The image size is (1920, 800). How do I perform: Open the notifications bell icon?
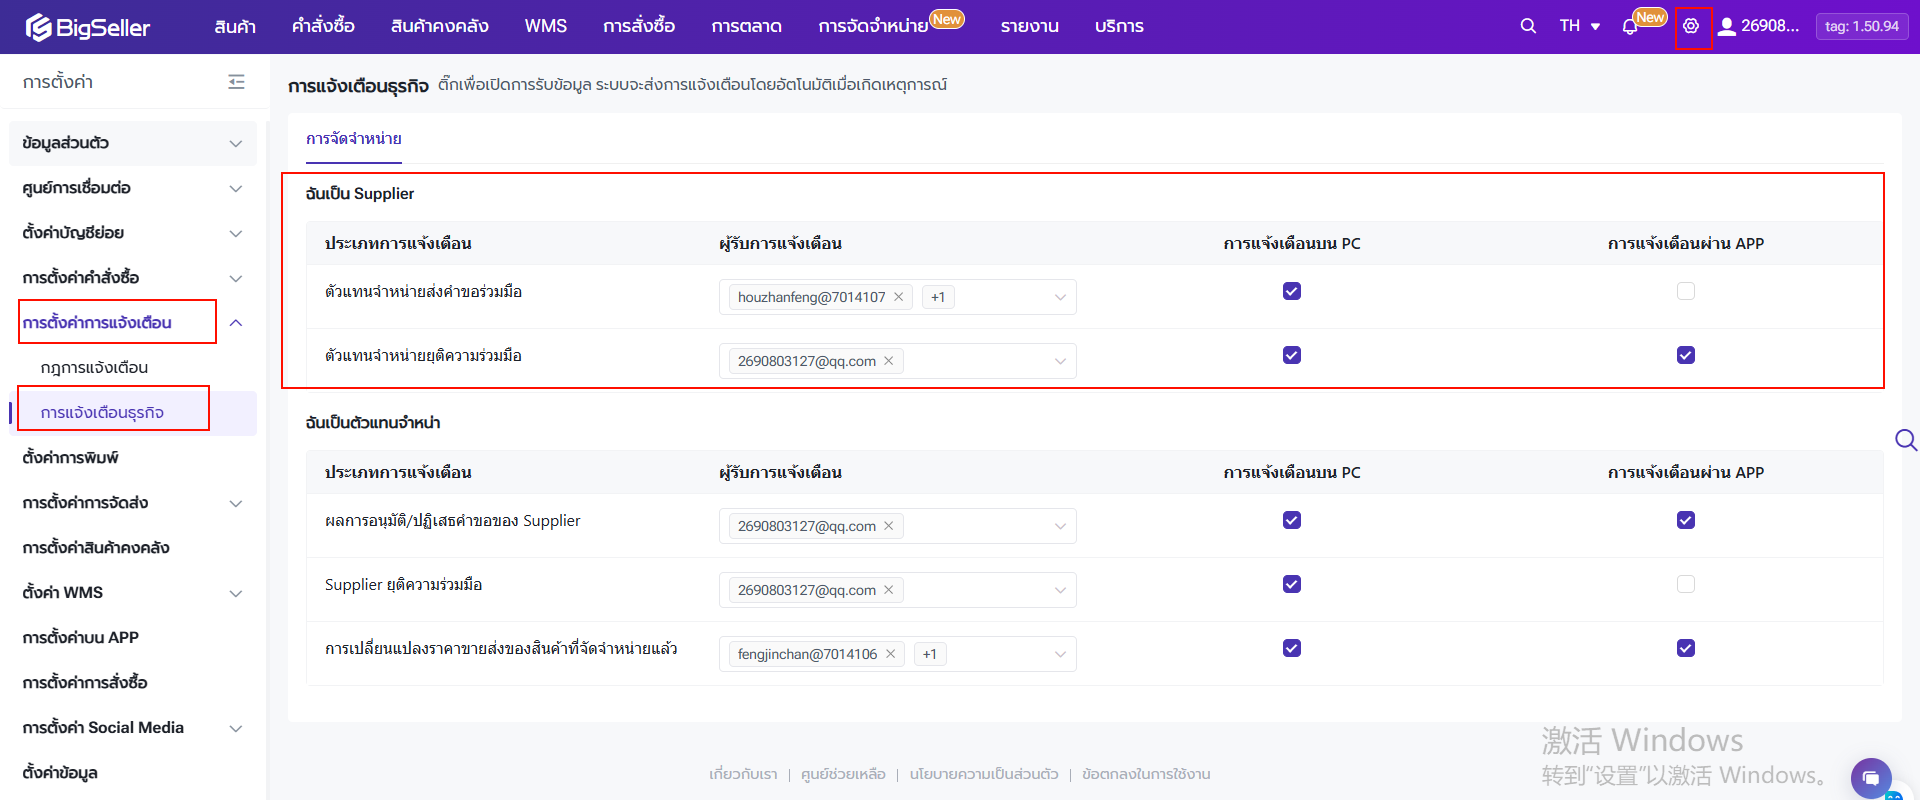pos(1630,27)
